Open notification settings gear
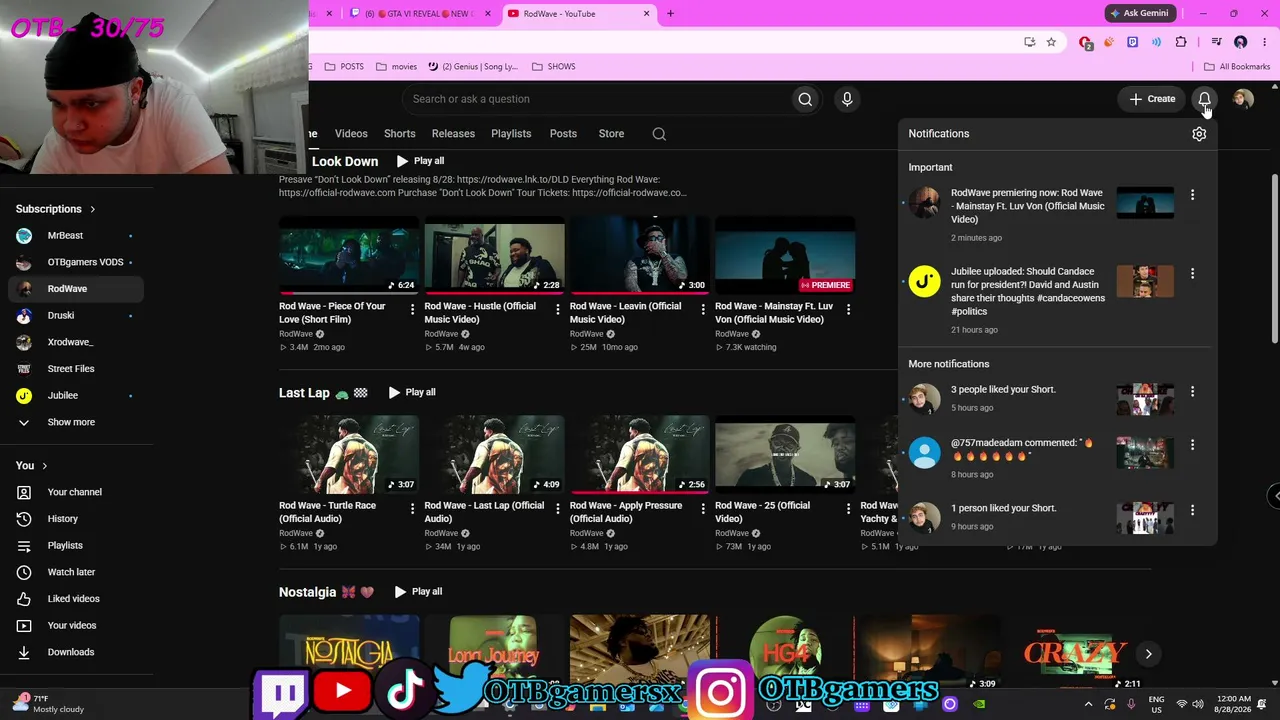1280x720 pixels. point(1199,134)
